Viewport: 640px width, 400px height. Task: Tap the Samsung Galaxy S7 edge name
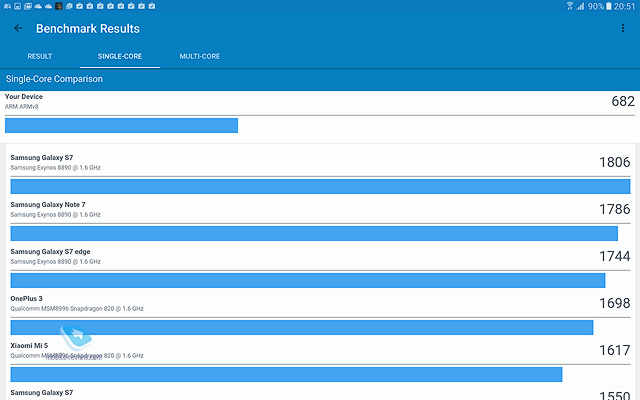tap(50, 251)
